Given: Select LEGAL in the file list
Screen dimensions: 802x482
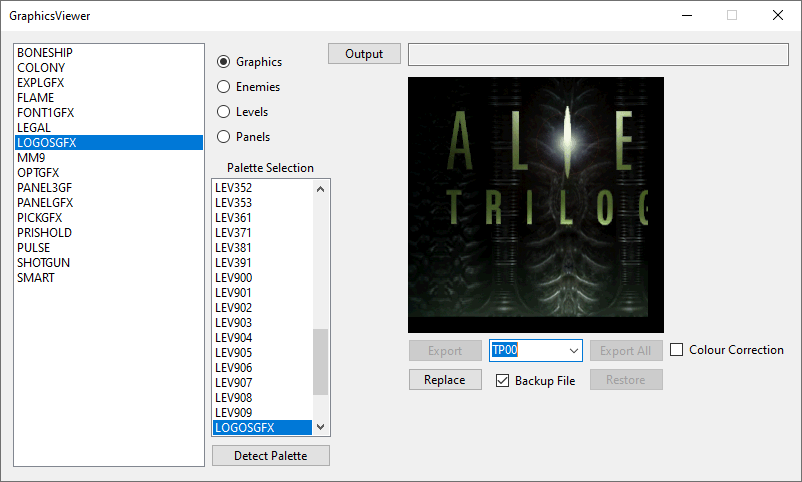Looking at the screenshot, I should coord(108,128).
